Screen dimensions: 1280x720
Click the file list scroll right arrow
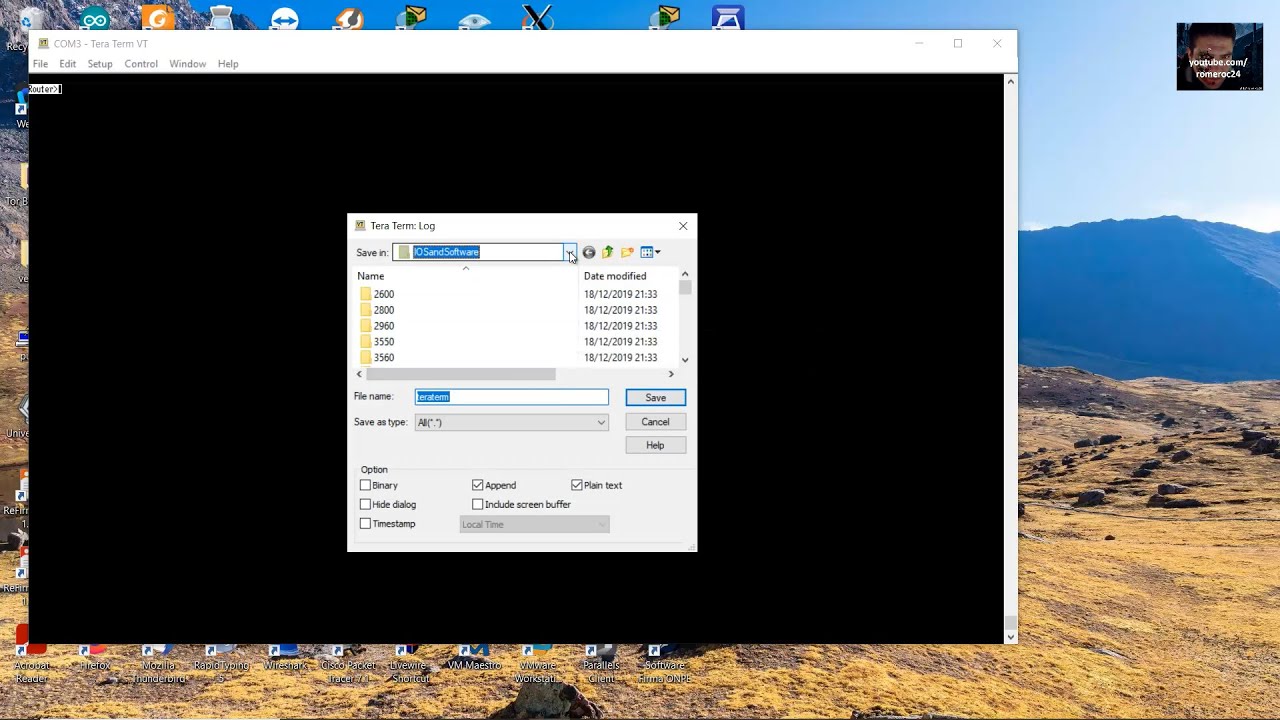(671, 374)
